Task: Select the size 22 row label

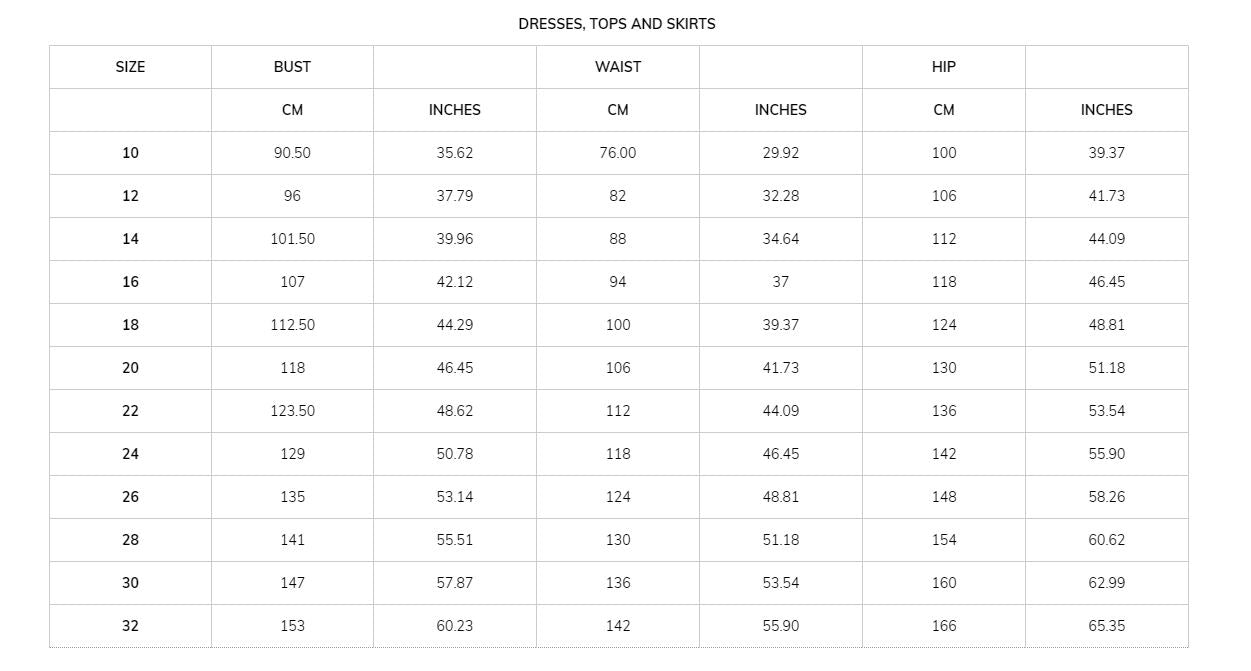Action: tap(130, 411)
